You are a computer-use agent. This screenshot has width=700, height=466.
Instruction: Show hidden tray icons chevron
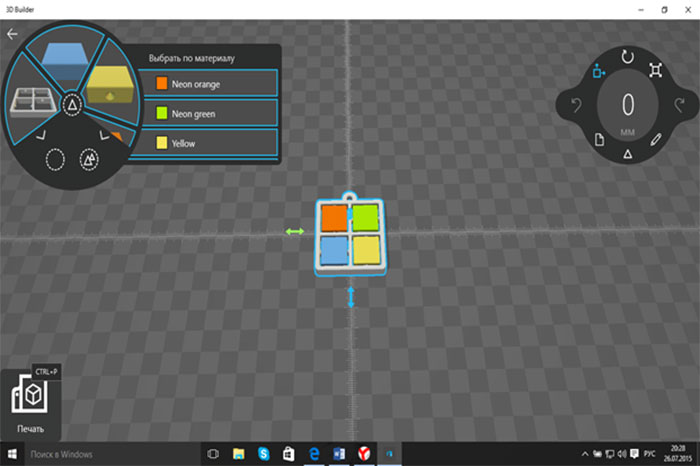pos(584,454)
